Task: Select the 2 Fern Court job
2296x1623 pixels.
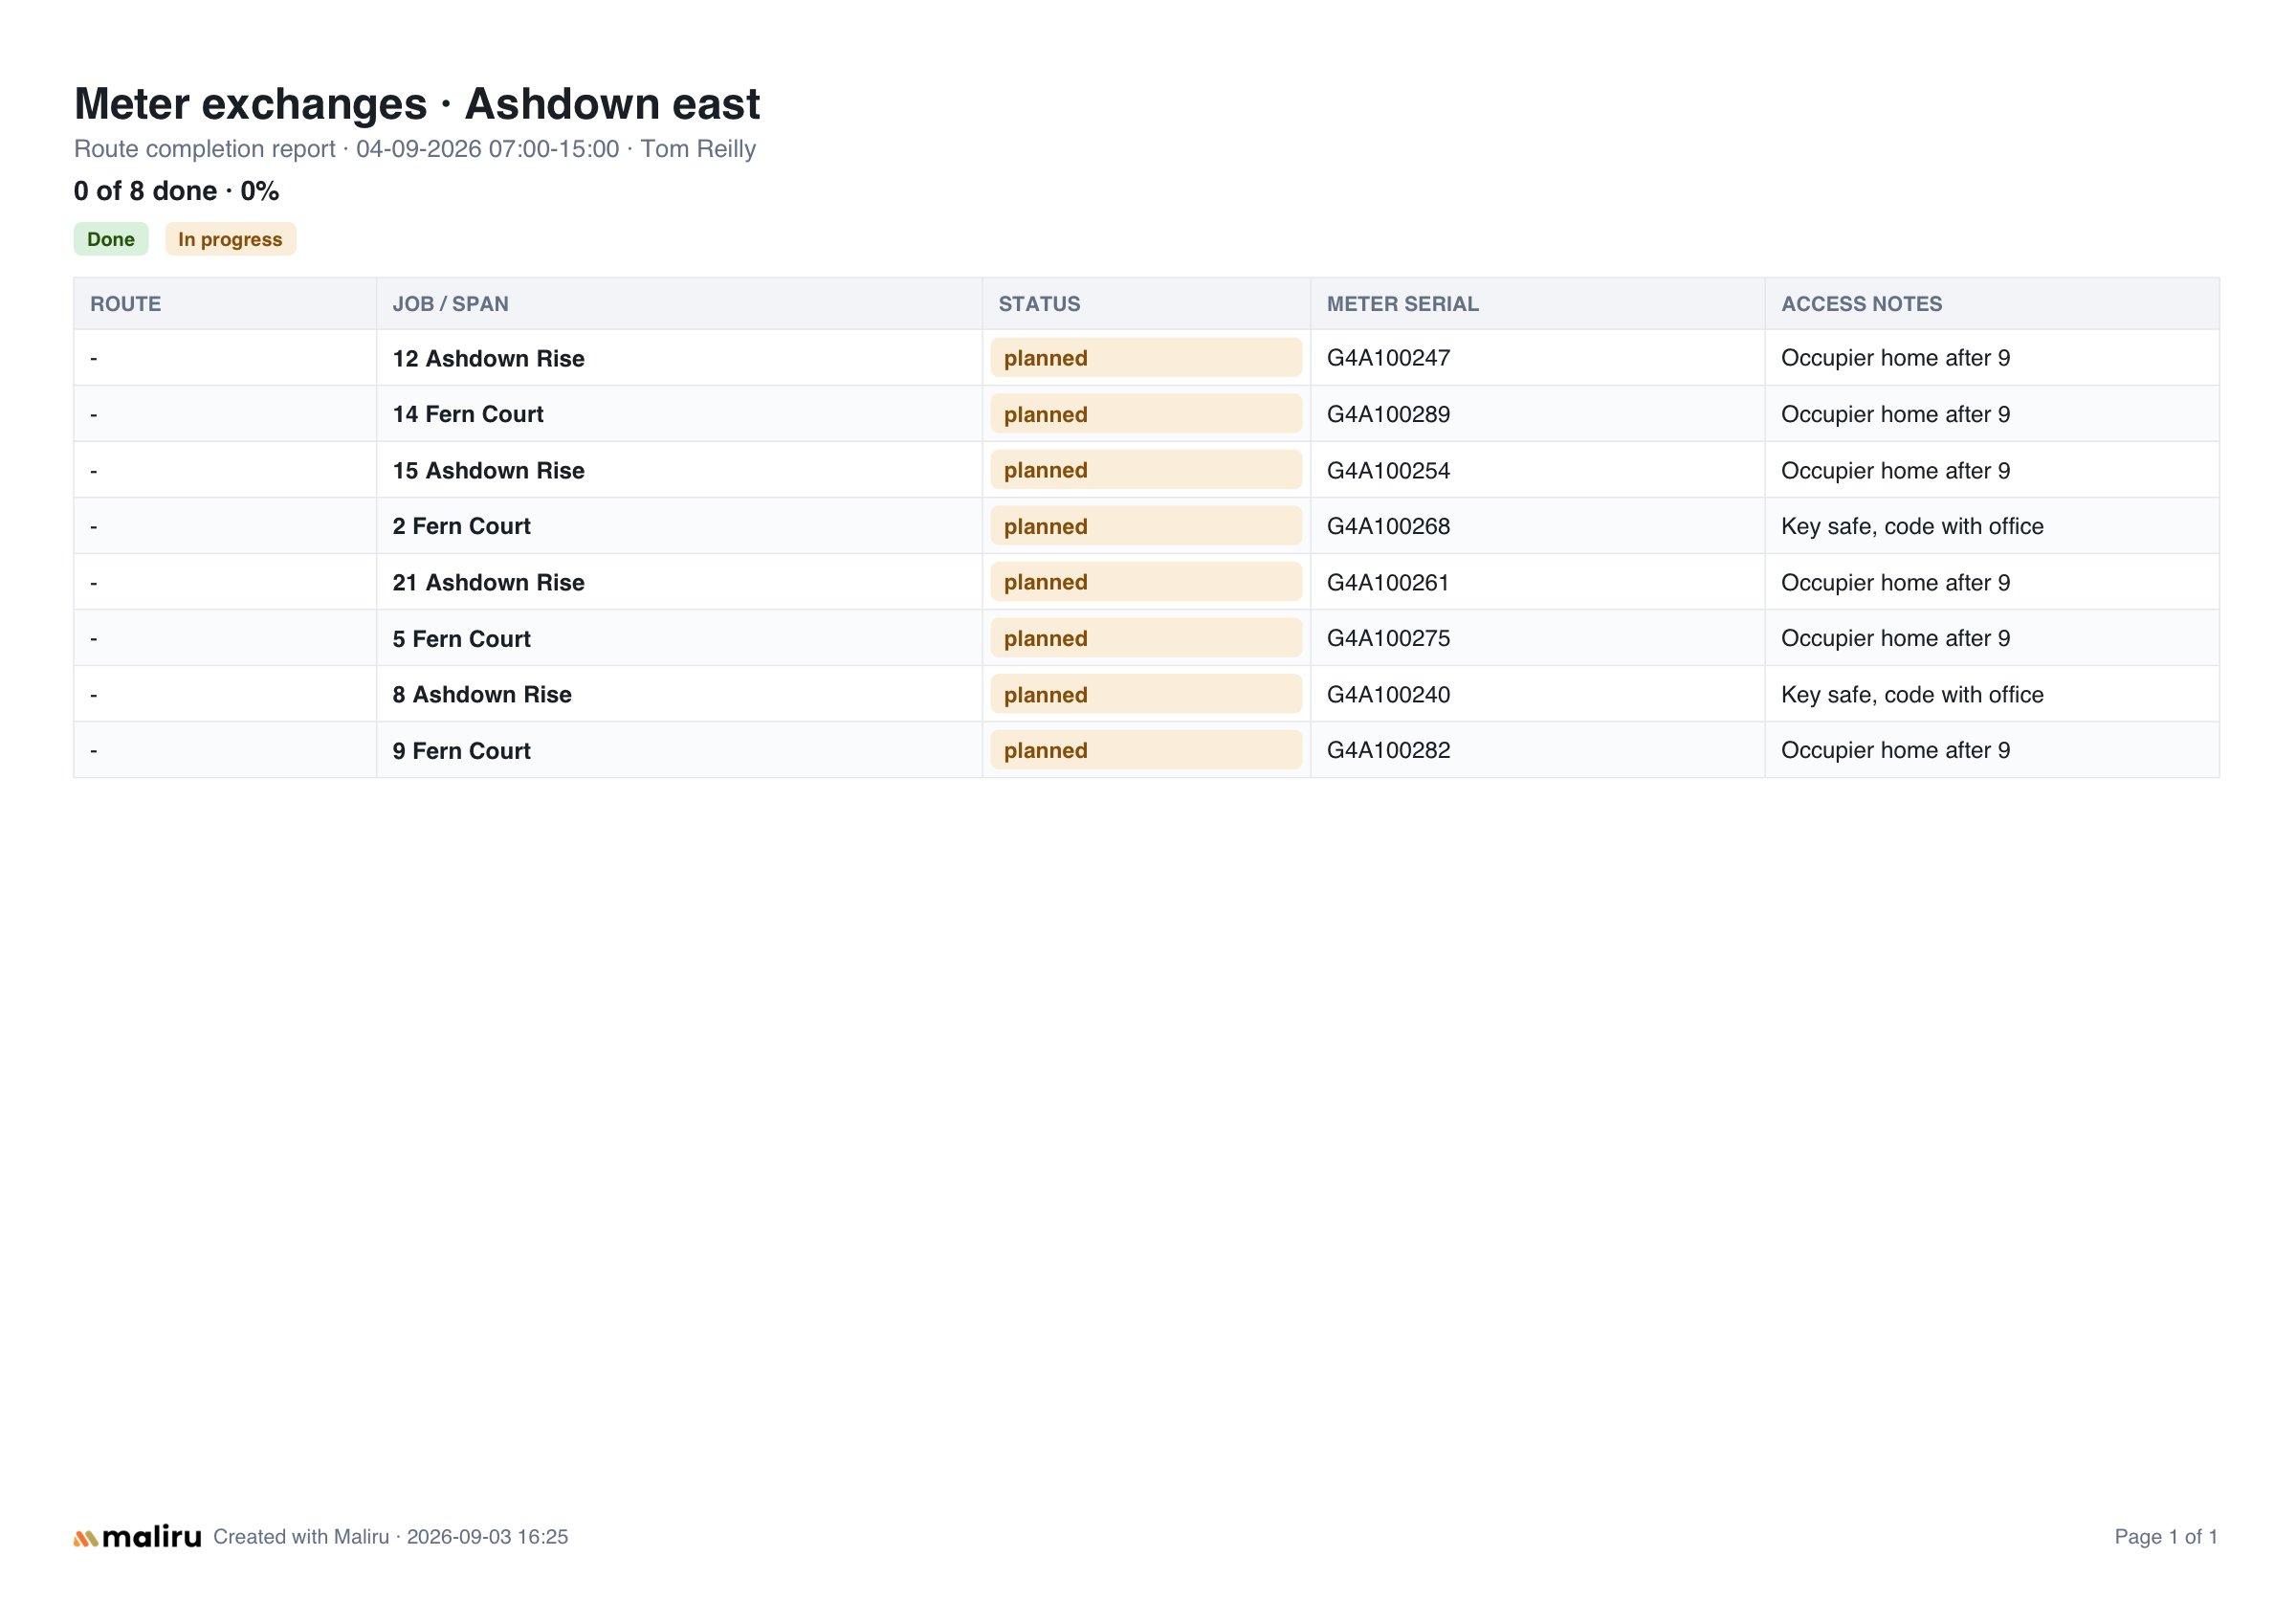Action: (x=461, y=526)
